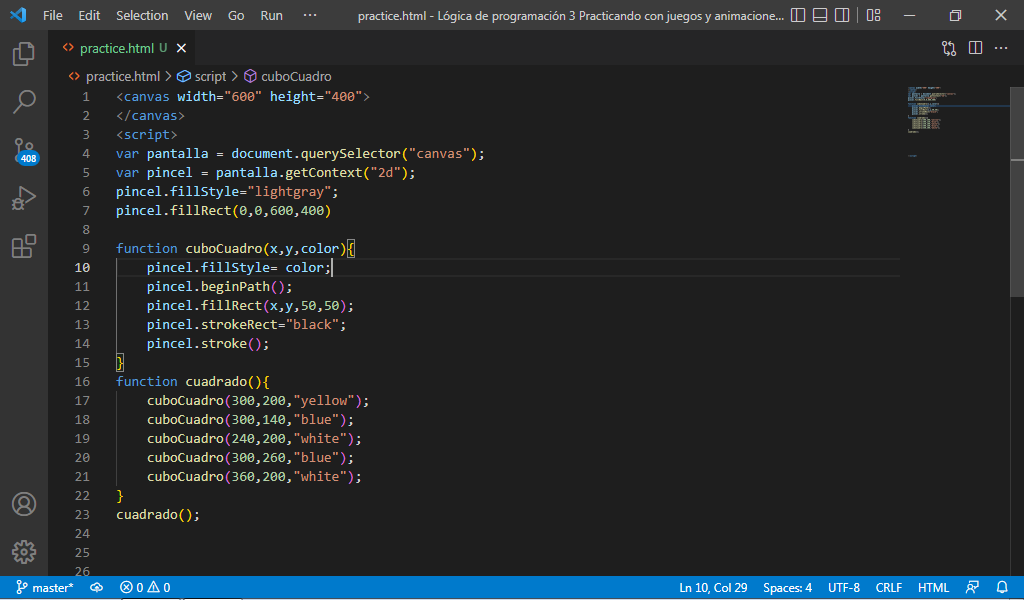The height and width of the screenshot is (600, 1024).
Task: Open Changes compare icon in editor toolbar
Action: coord(949,48)
